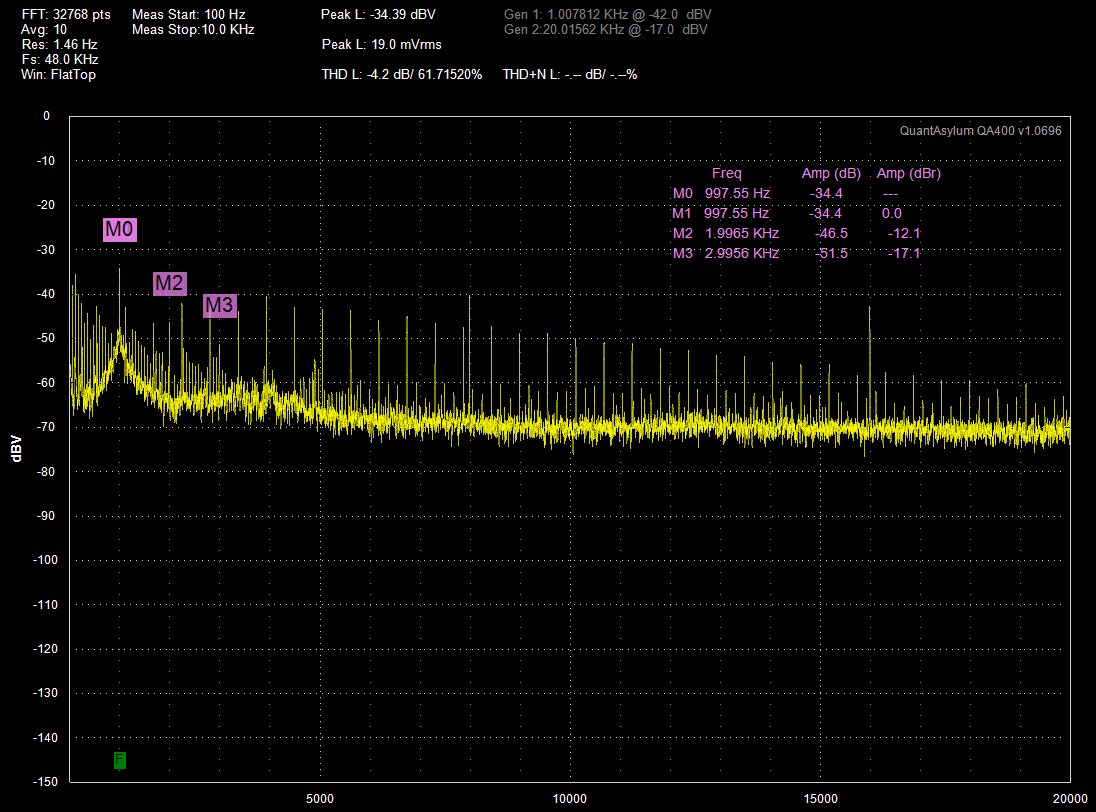This screenshot has height=812, width=1096.
Task: Click the M0 row frequency 997.55 Hz
Action: coord(737,194)
